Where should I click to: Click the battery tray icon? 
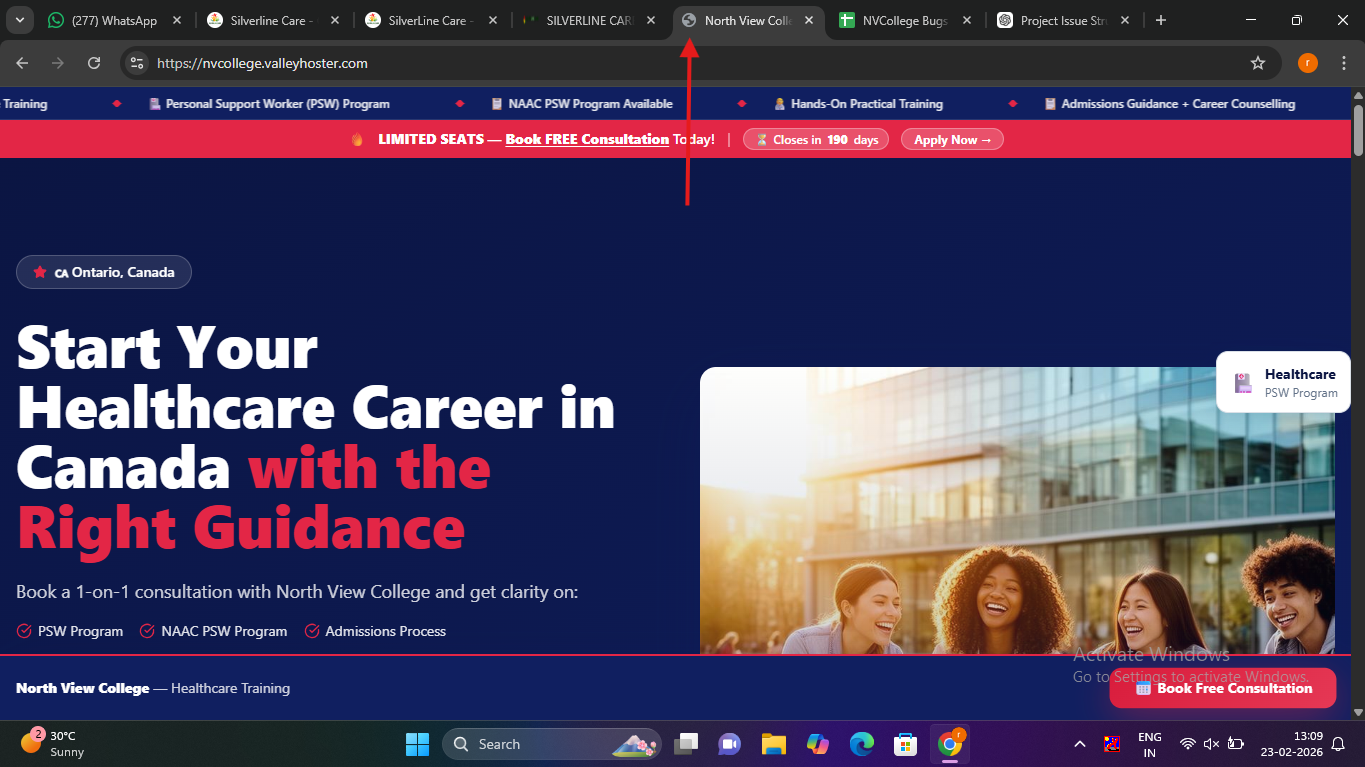point(1236,744)
